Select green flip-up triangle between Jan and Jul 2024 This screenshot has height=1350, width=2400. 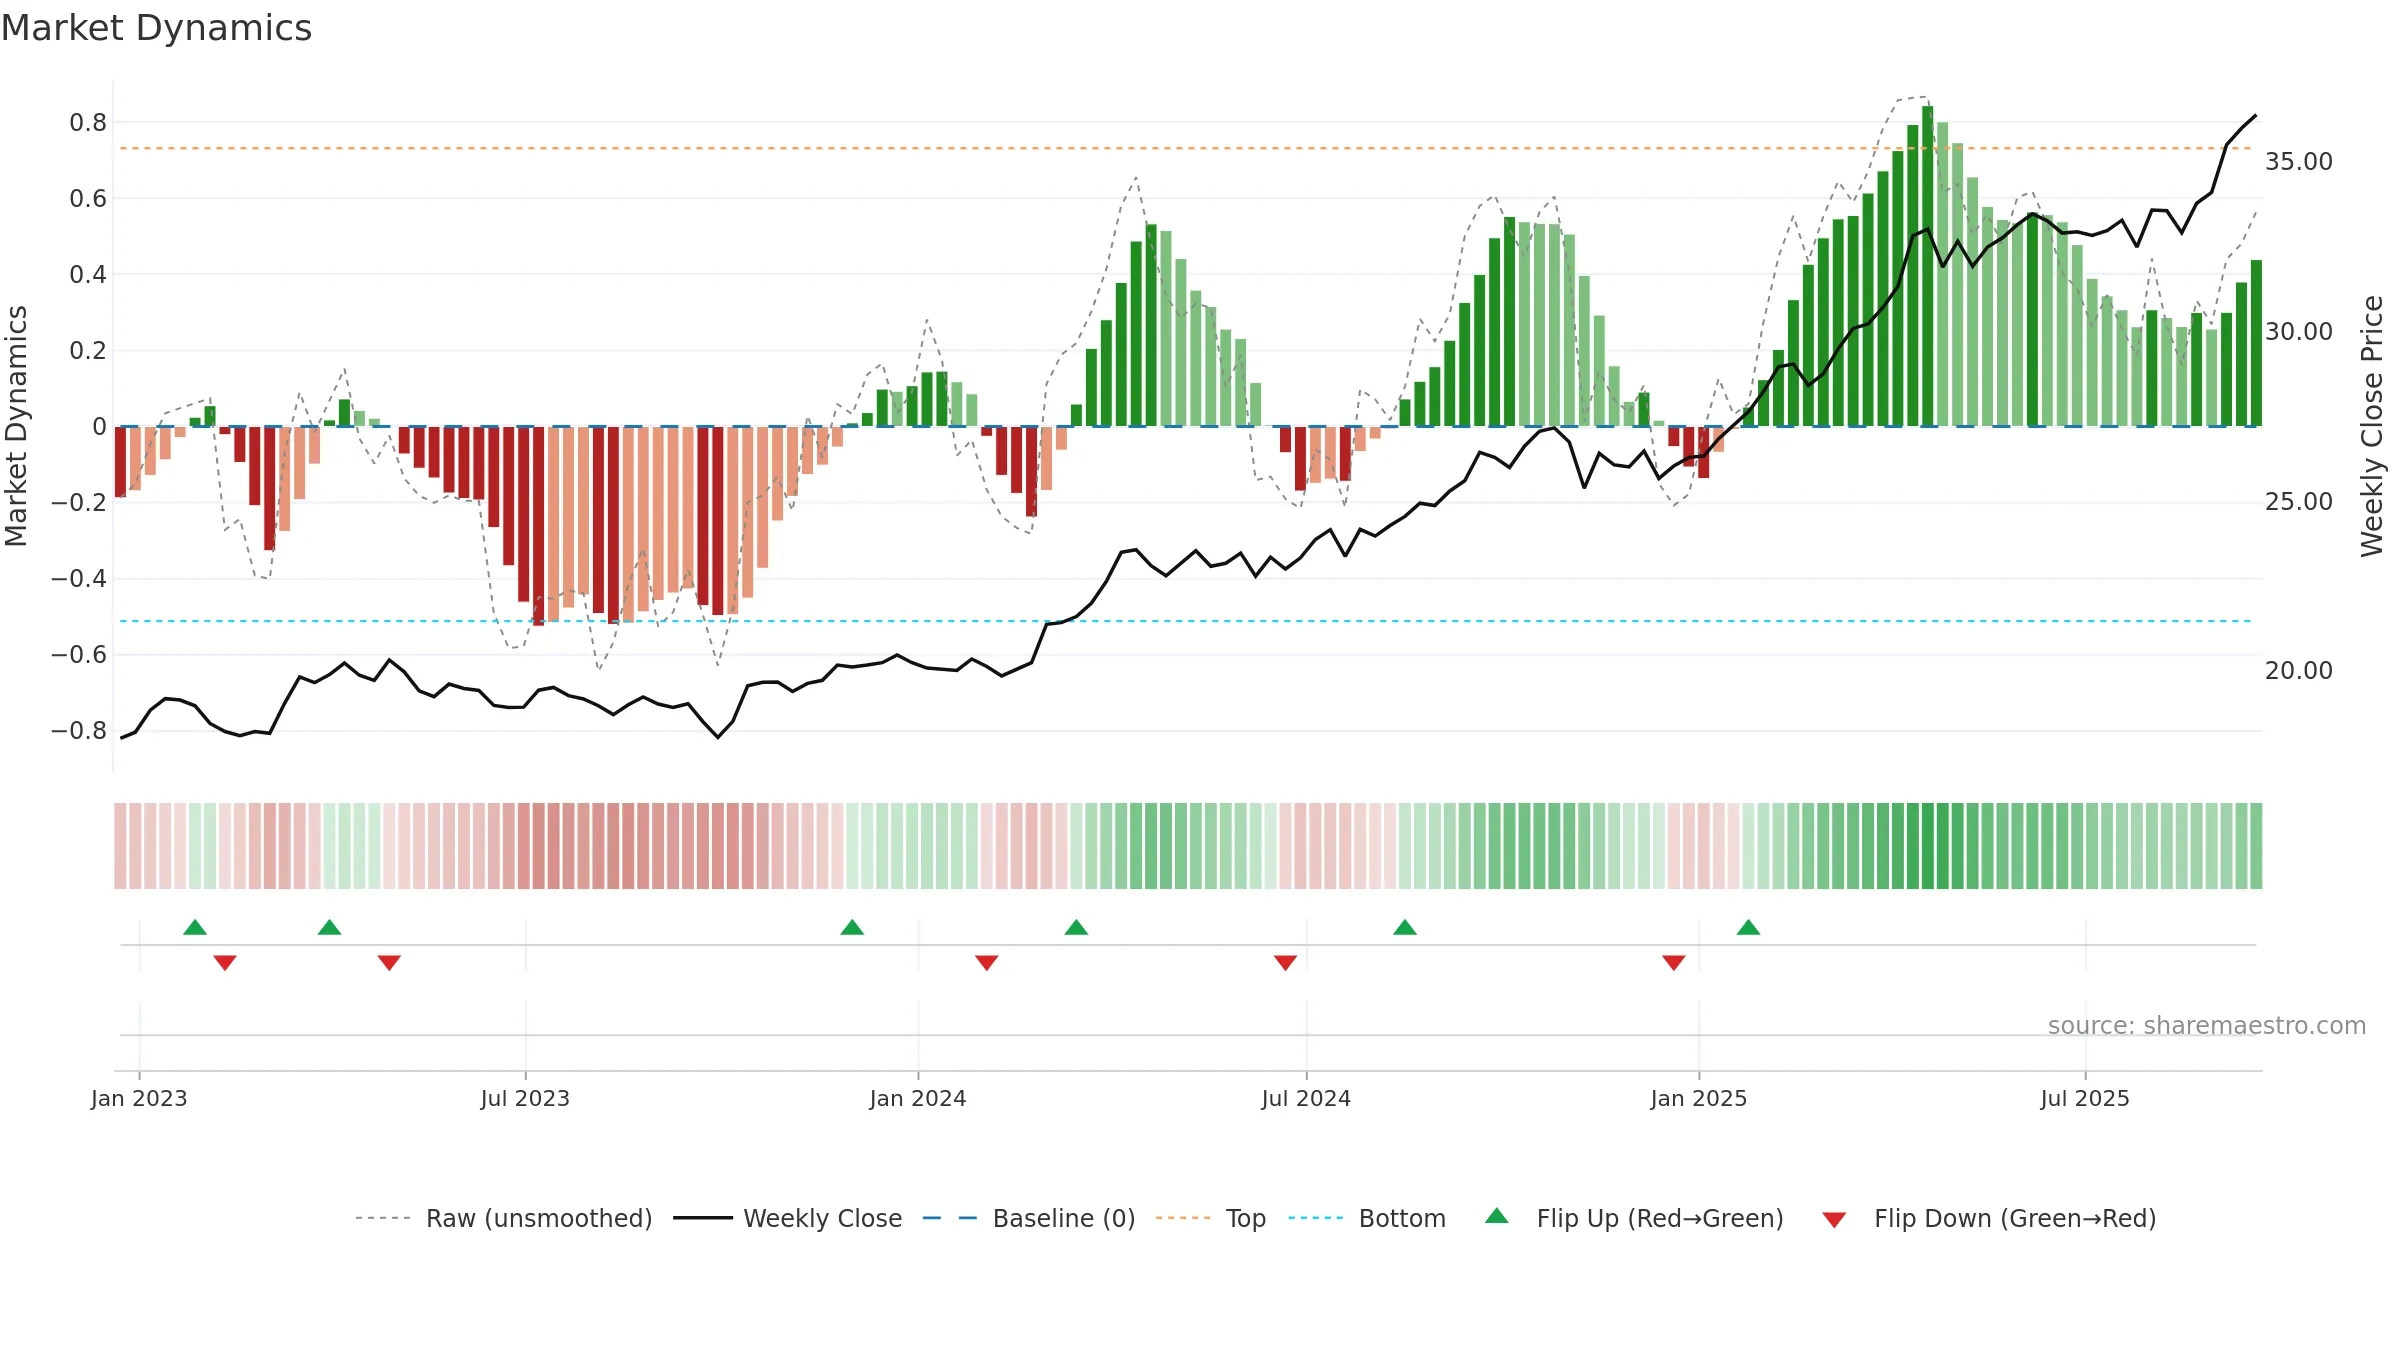(x=1076, y=927)
